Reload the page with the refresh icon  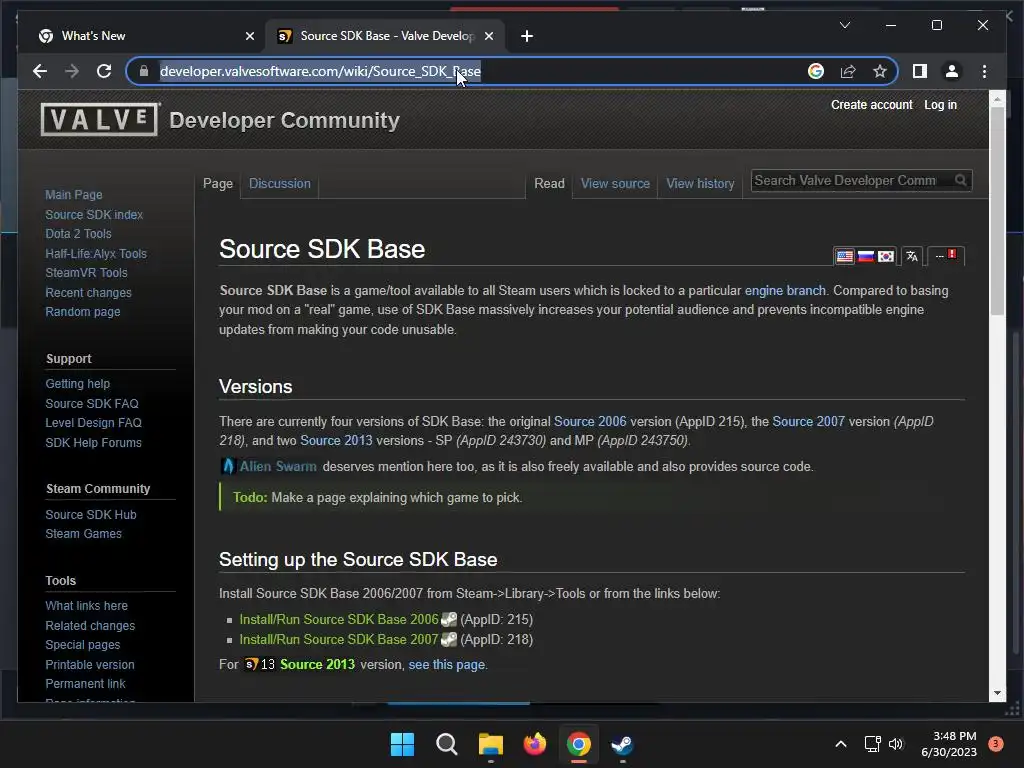pyautogui.click(x=104, y=71)
